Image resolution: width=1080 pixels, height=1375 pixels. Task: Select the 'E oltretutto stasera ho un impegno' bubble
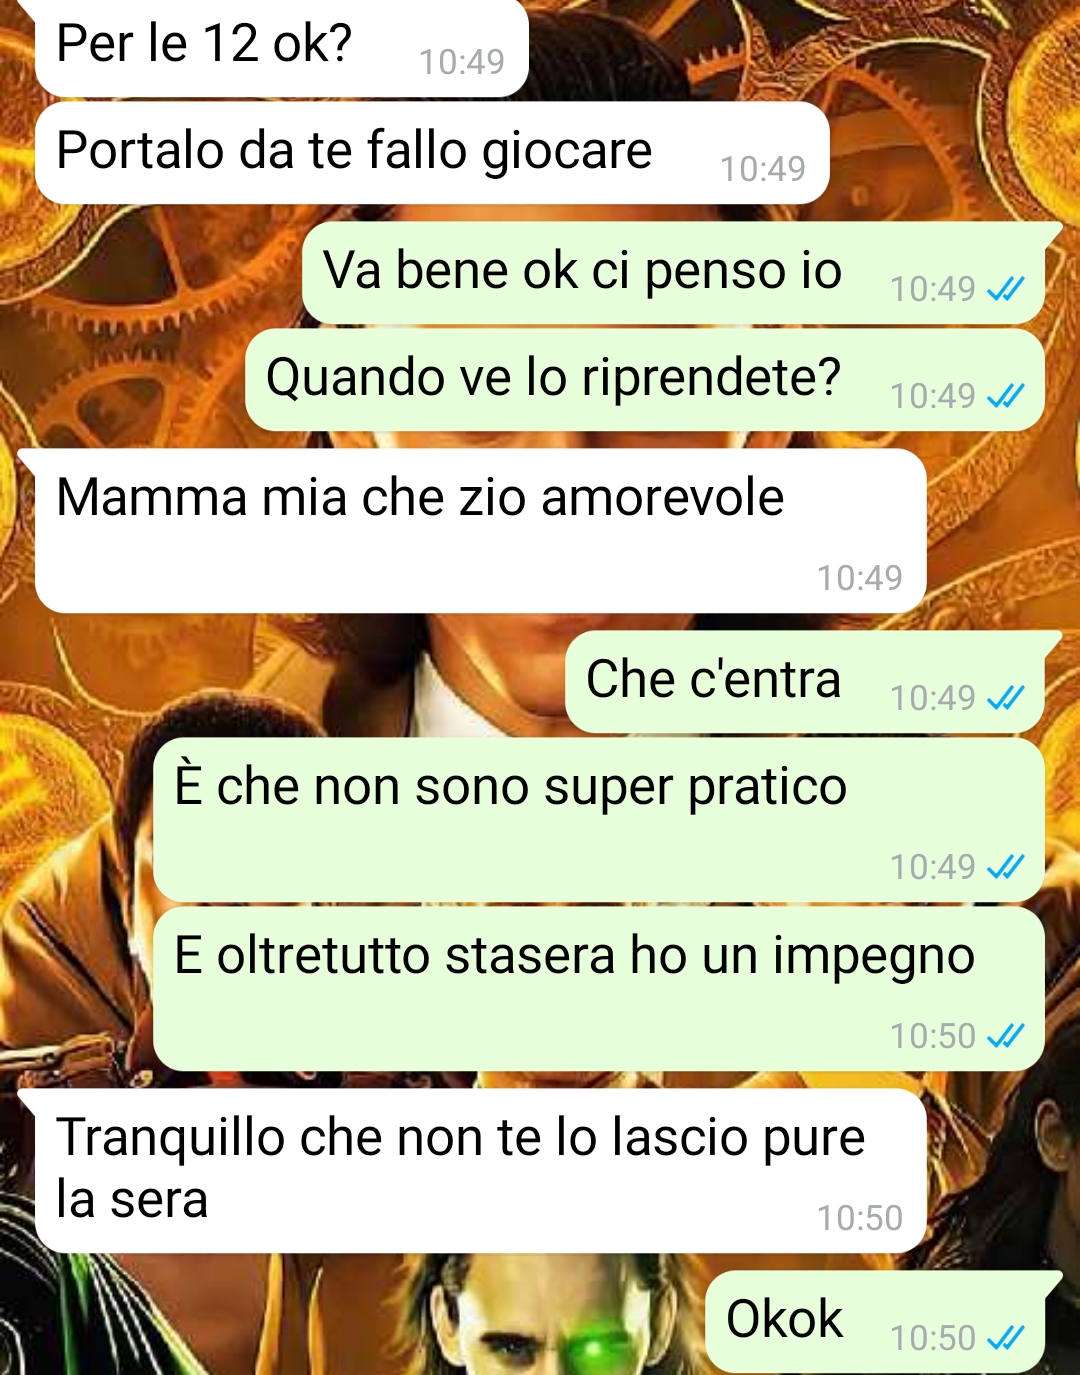[599, 989]
